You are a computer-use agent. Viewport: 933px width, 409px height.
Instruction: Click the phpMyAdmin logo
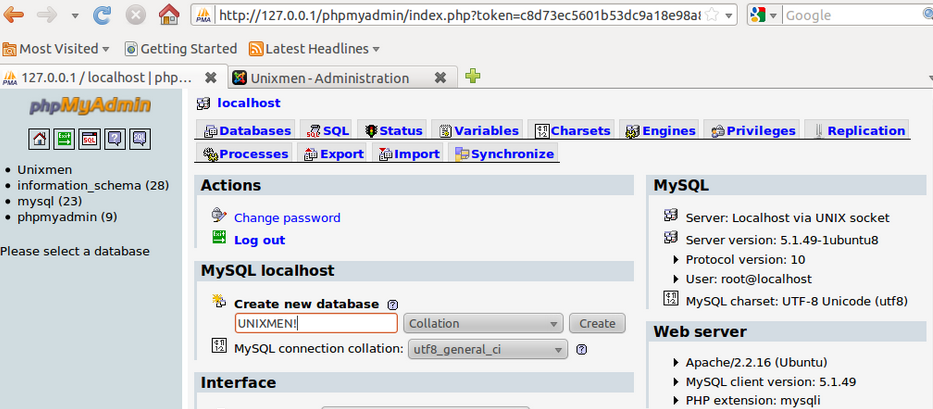(90, 106)
